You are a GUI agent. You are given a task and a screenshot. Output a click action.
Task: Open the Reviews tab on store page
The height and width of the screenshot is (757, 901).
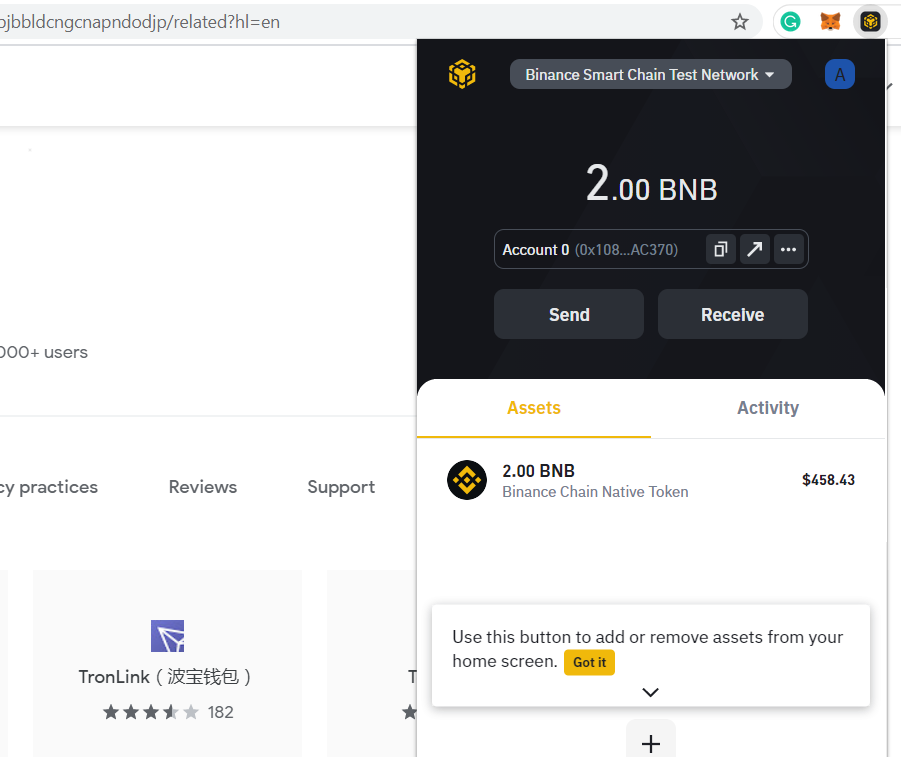click(202, 487)
